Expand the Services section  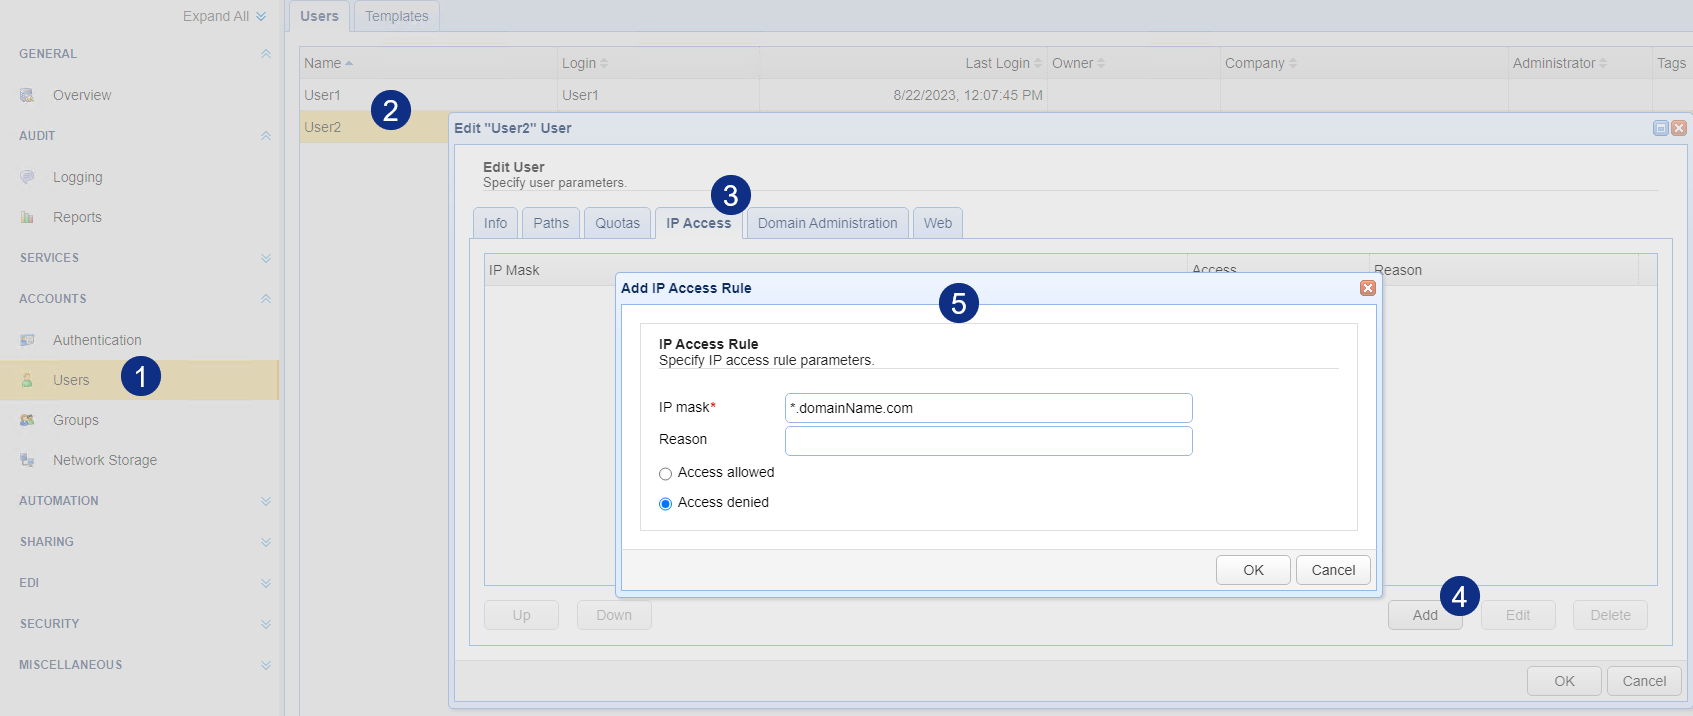(x=265, y=258)
